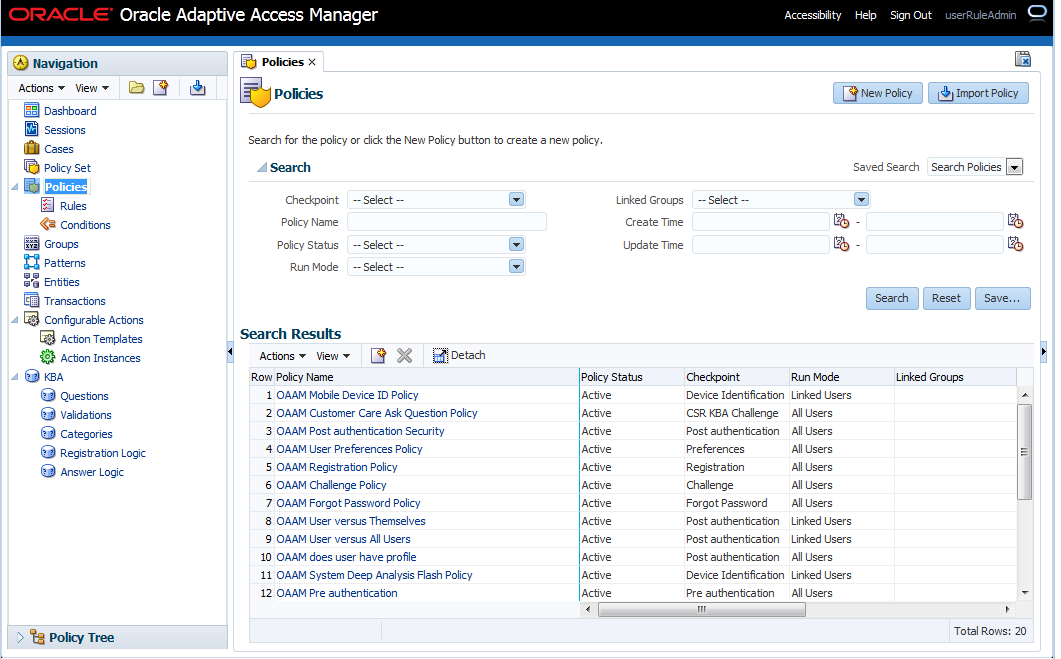Click the Search button

coord(892,298)
